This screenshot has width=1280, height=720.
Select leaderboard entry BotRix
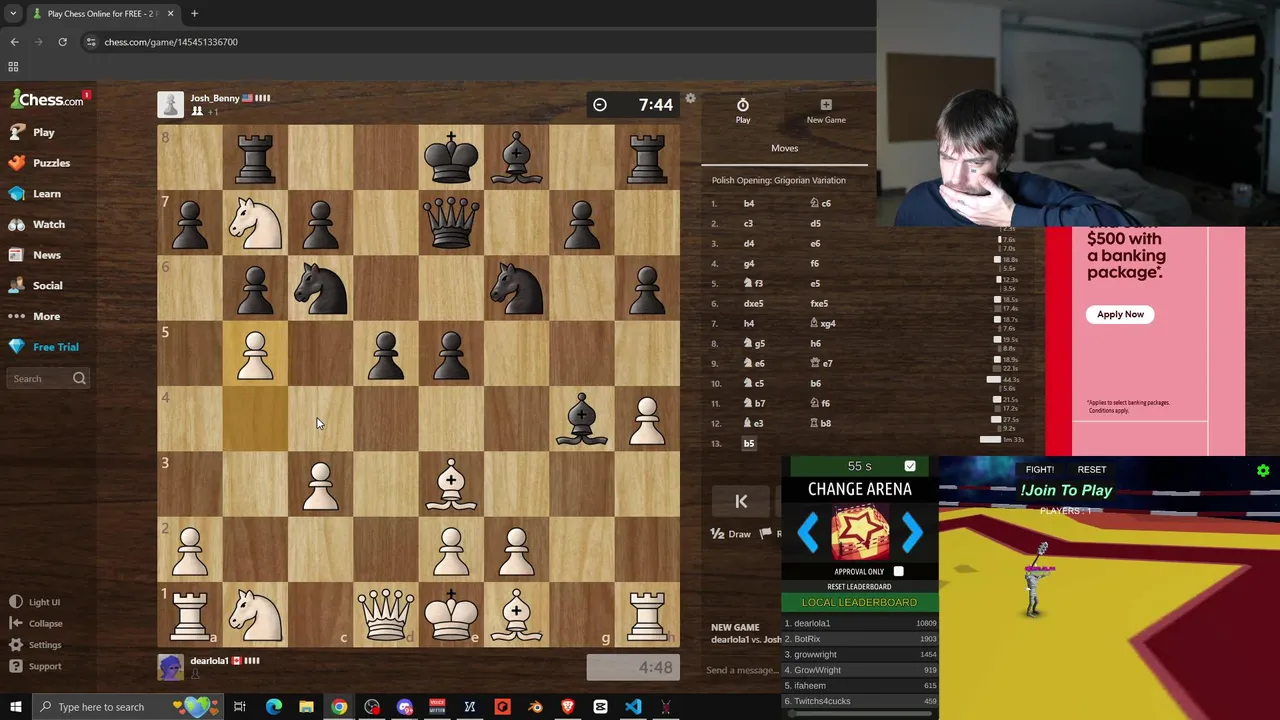(860, 639)
